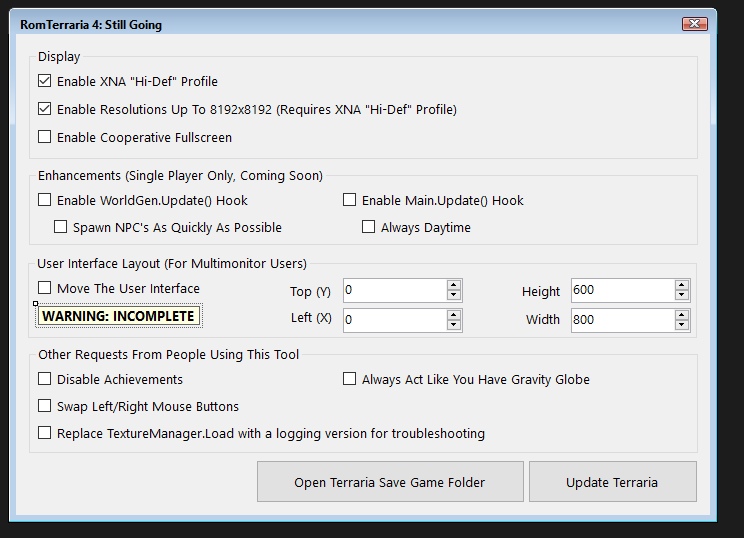The image size is (744, 538).
Task: Close the RomTerraria 4 window
Action: [695, 24]
